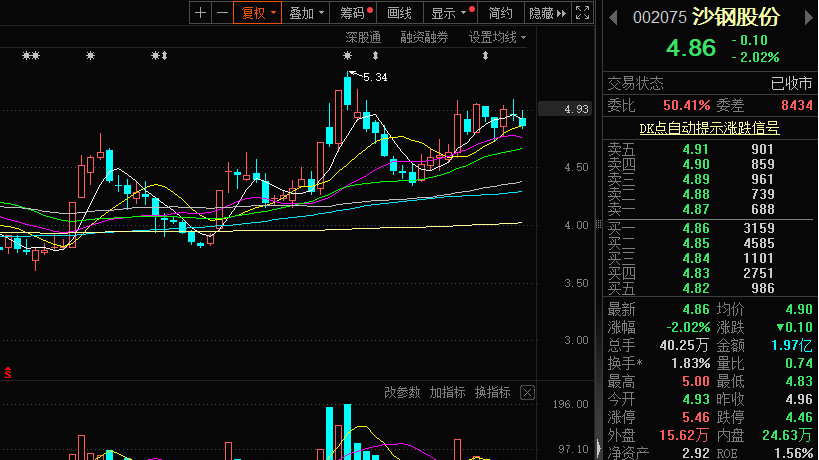819x460 pixels.
Task: Click 昨收 value 4.96
Action: coord(799,399)
